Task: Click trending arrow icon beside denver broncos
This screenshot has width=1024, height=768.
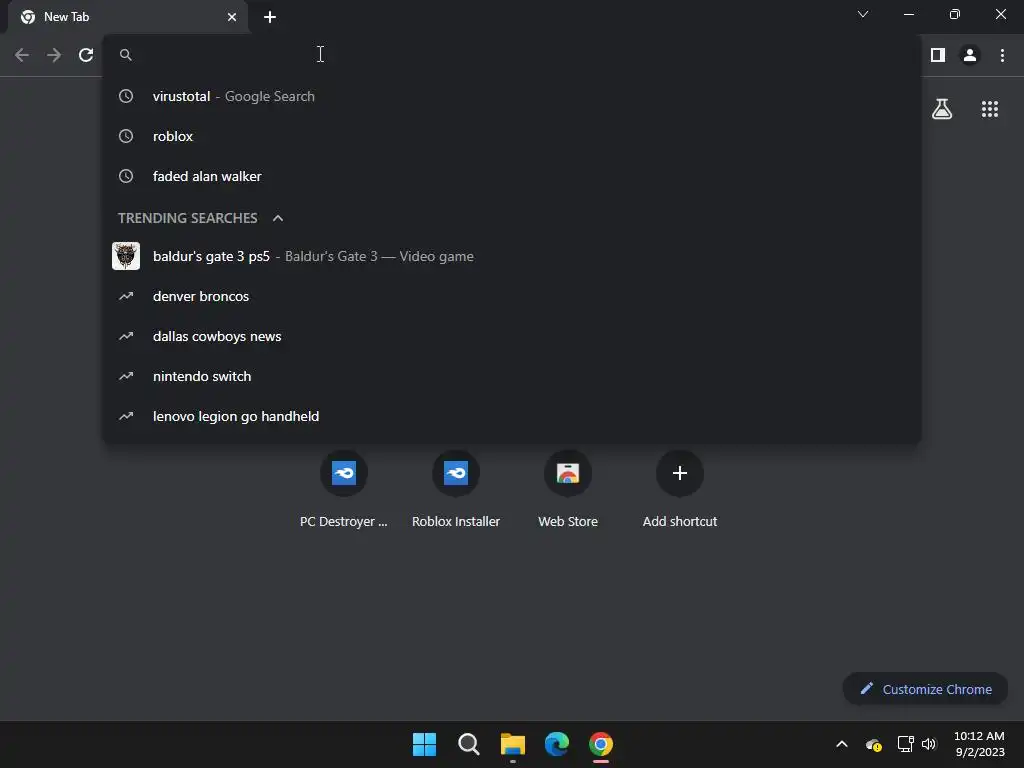Action: click(126, 296)
